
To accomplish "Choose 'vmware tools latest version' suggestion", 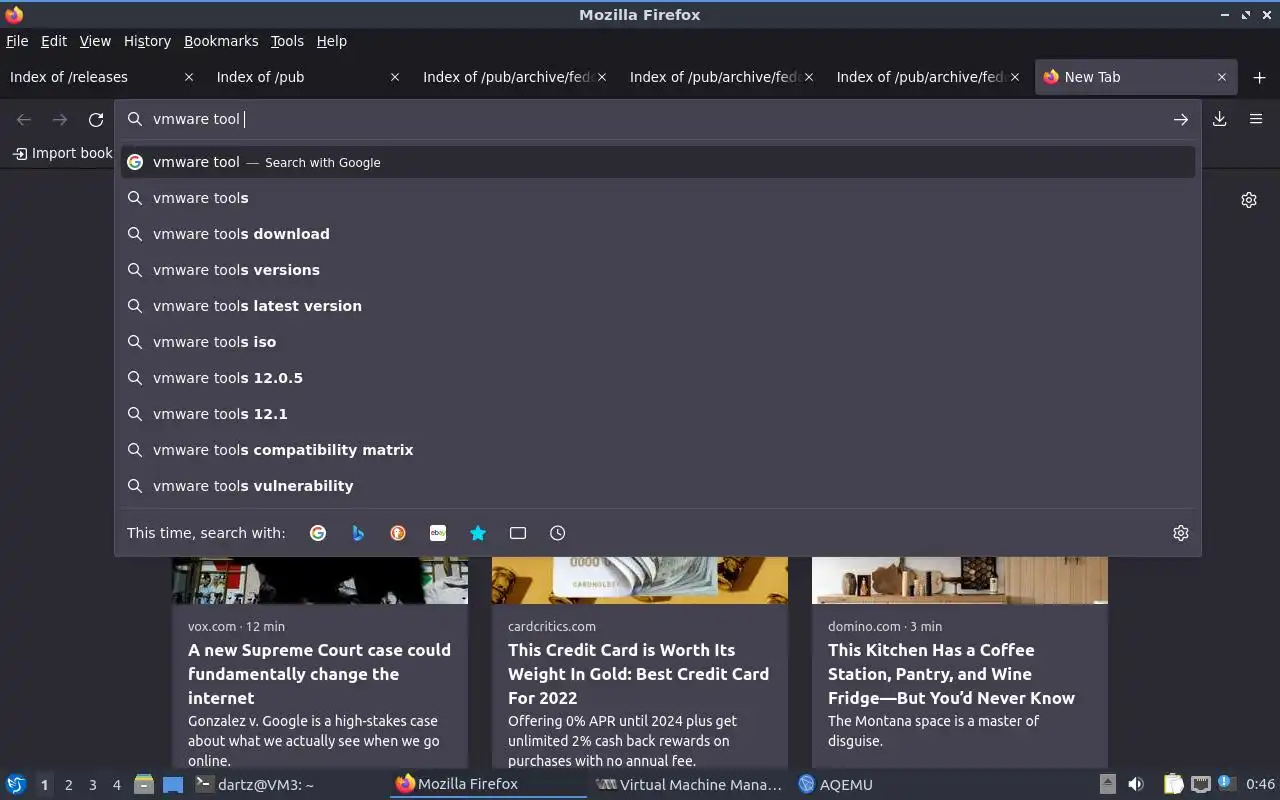I will [658, 306].
